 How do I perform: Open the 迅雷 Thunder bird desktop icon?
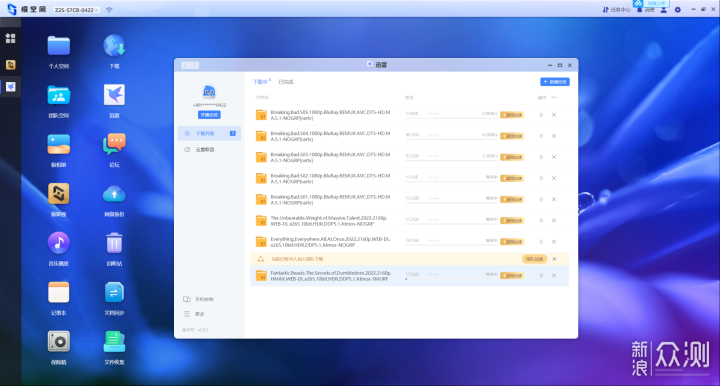[114, 95]
